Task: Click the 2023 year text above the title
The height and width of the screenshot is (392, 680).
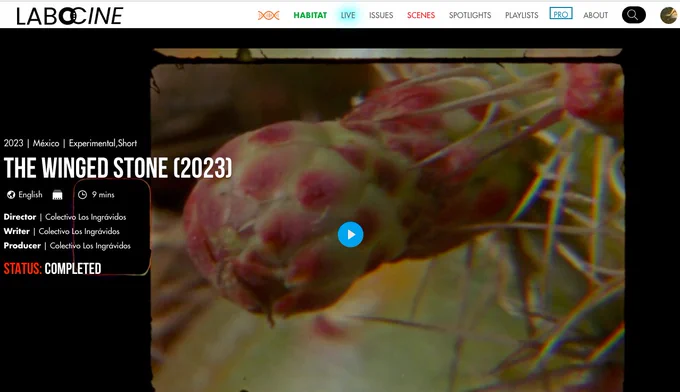Action: [x=13, y=143]
